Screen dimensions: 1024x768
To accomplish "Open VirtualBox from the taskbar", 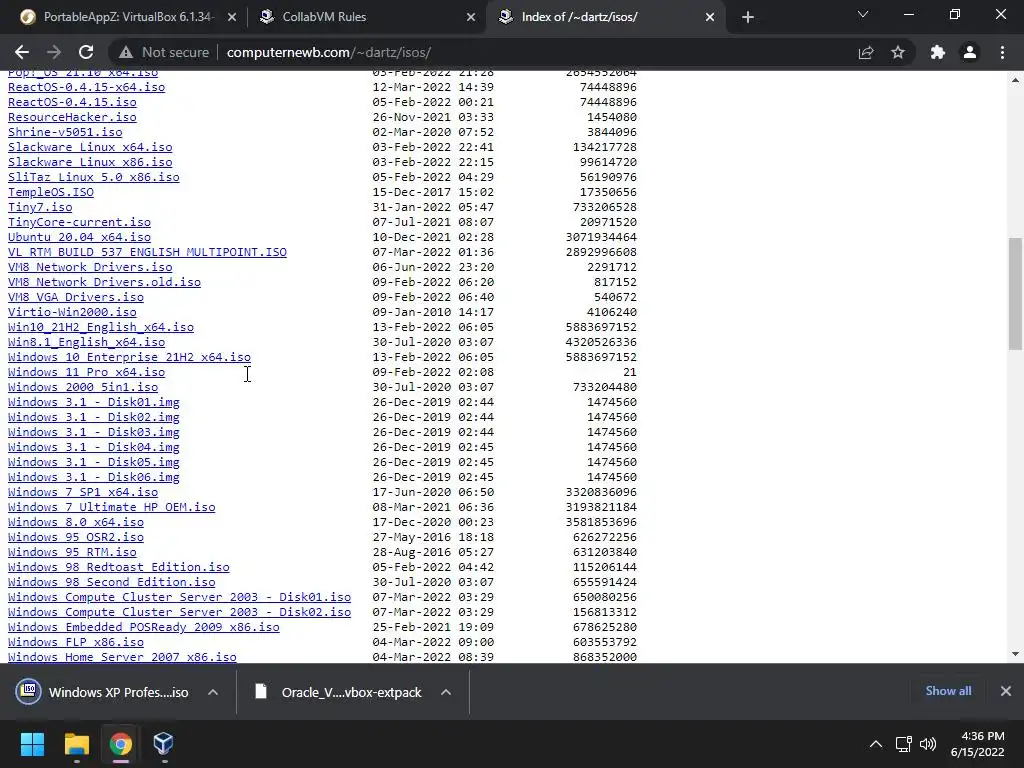I will coord(163,744).
